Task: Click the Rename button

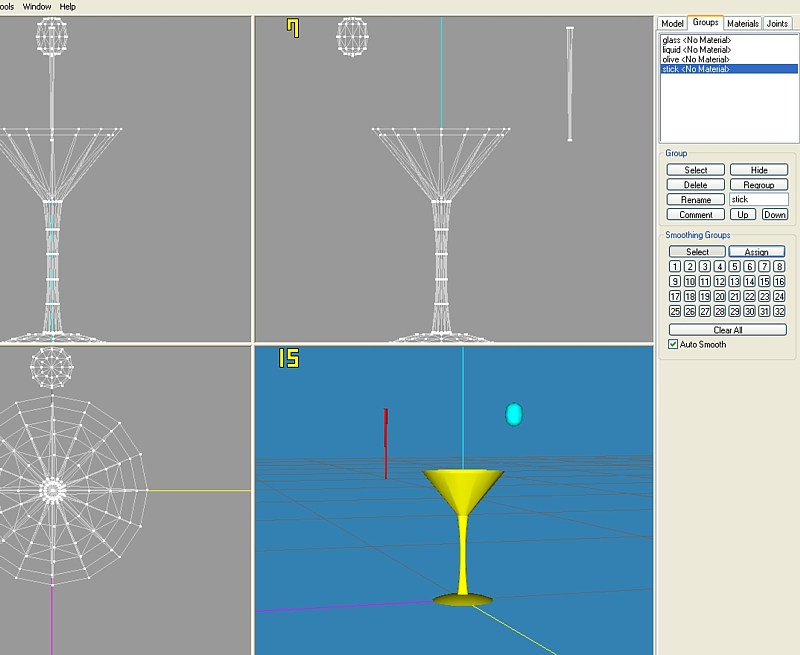Action: point(696,200)
